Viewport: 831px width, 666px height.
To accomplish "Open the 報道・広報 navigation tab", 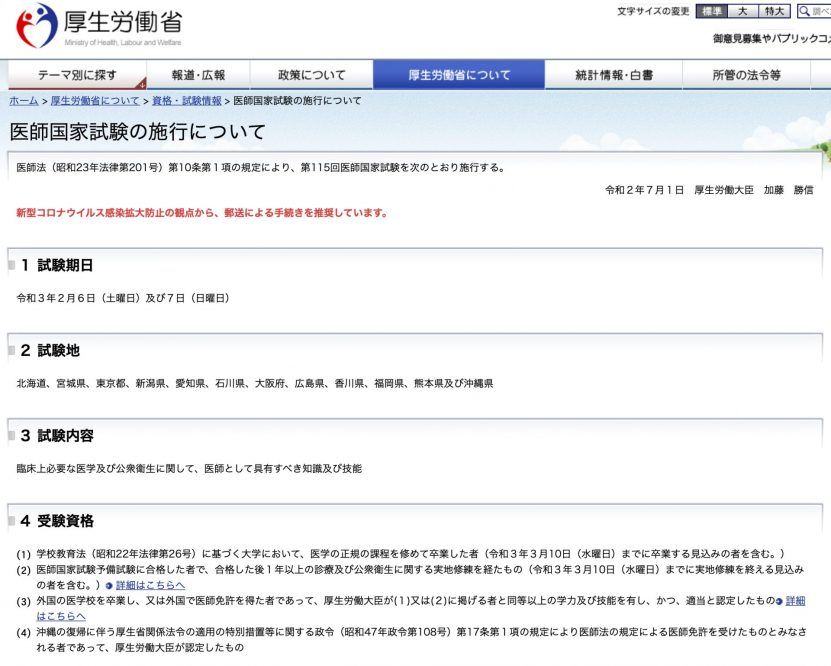I will 198,75.
